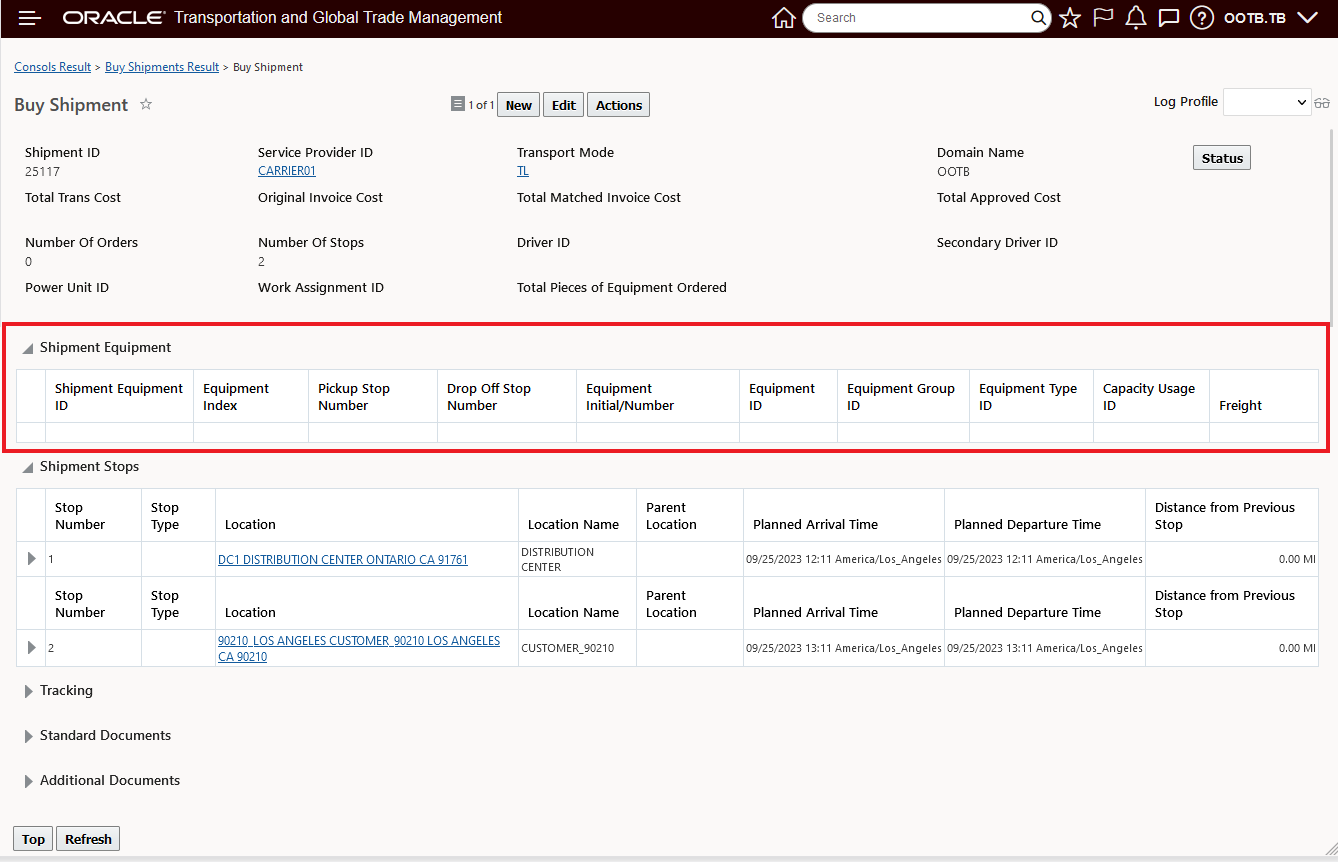Add Buy Shipment page to favorites star
The image size is (1338, 862).
[146, 104]
